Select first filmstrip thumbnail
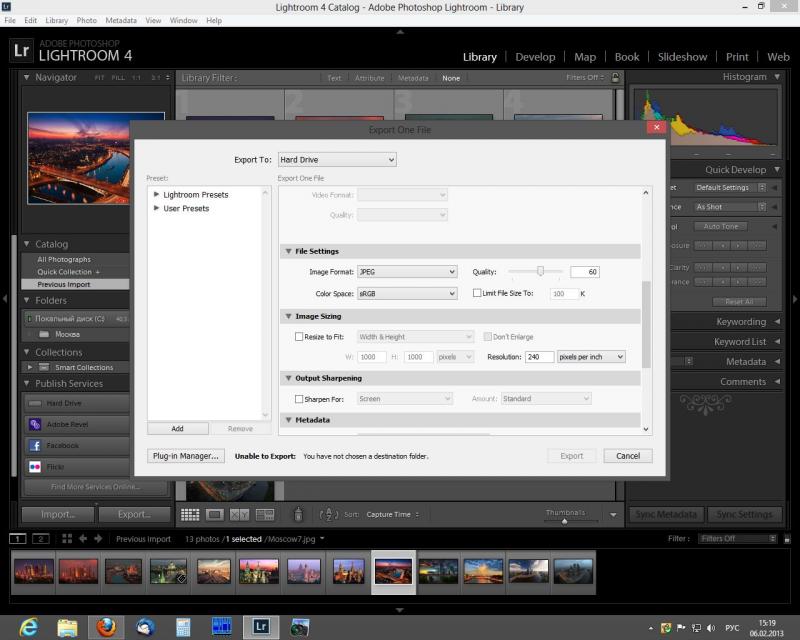Screen dimensions: 800x640 [34, 571]
